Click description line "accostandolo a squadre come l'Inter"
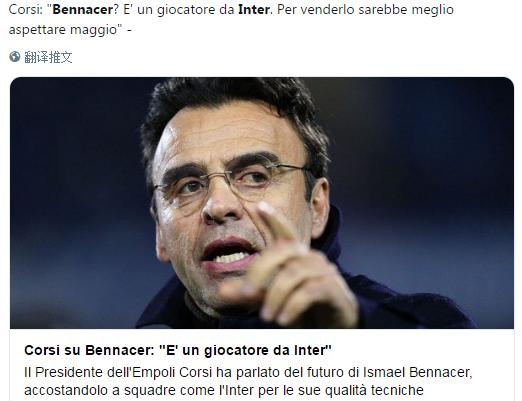 point(224,390)
